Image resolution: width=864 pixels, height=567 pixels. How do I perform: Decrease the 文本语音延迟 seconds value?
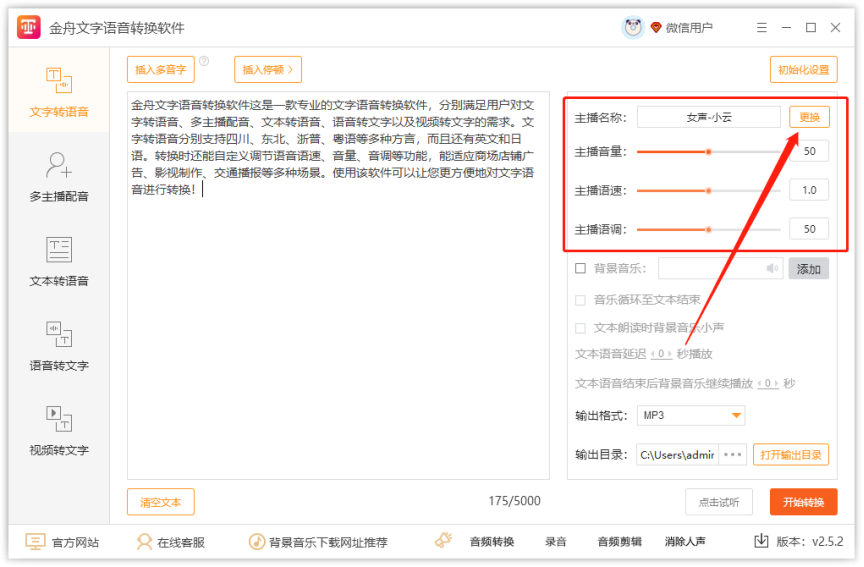[652, 354]
